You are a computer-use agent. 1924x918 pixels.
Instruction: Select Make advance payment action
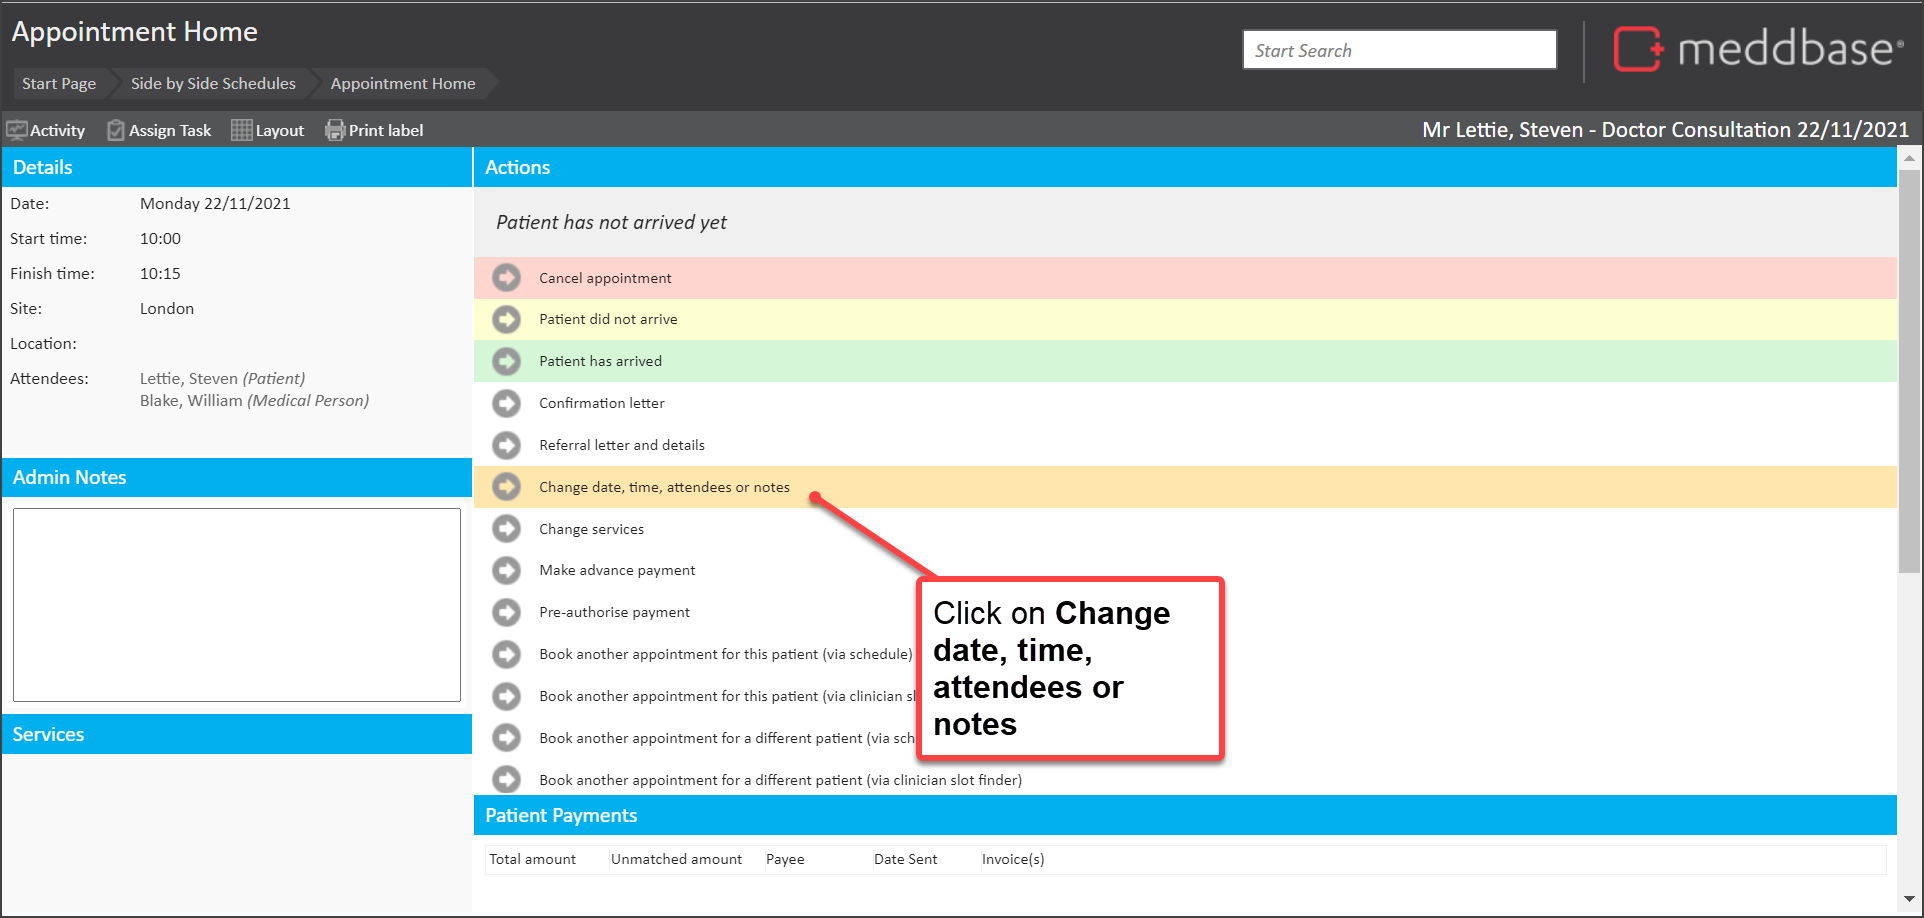click(x=617, y=570)
